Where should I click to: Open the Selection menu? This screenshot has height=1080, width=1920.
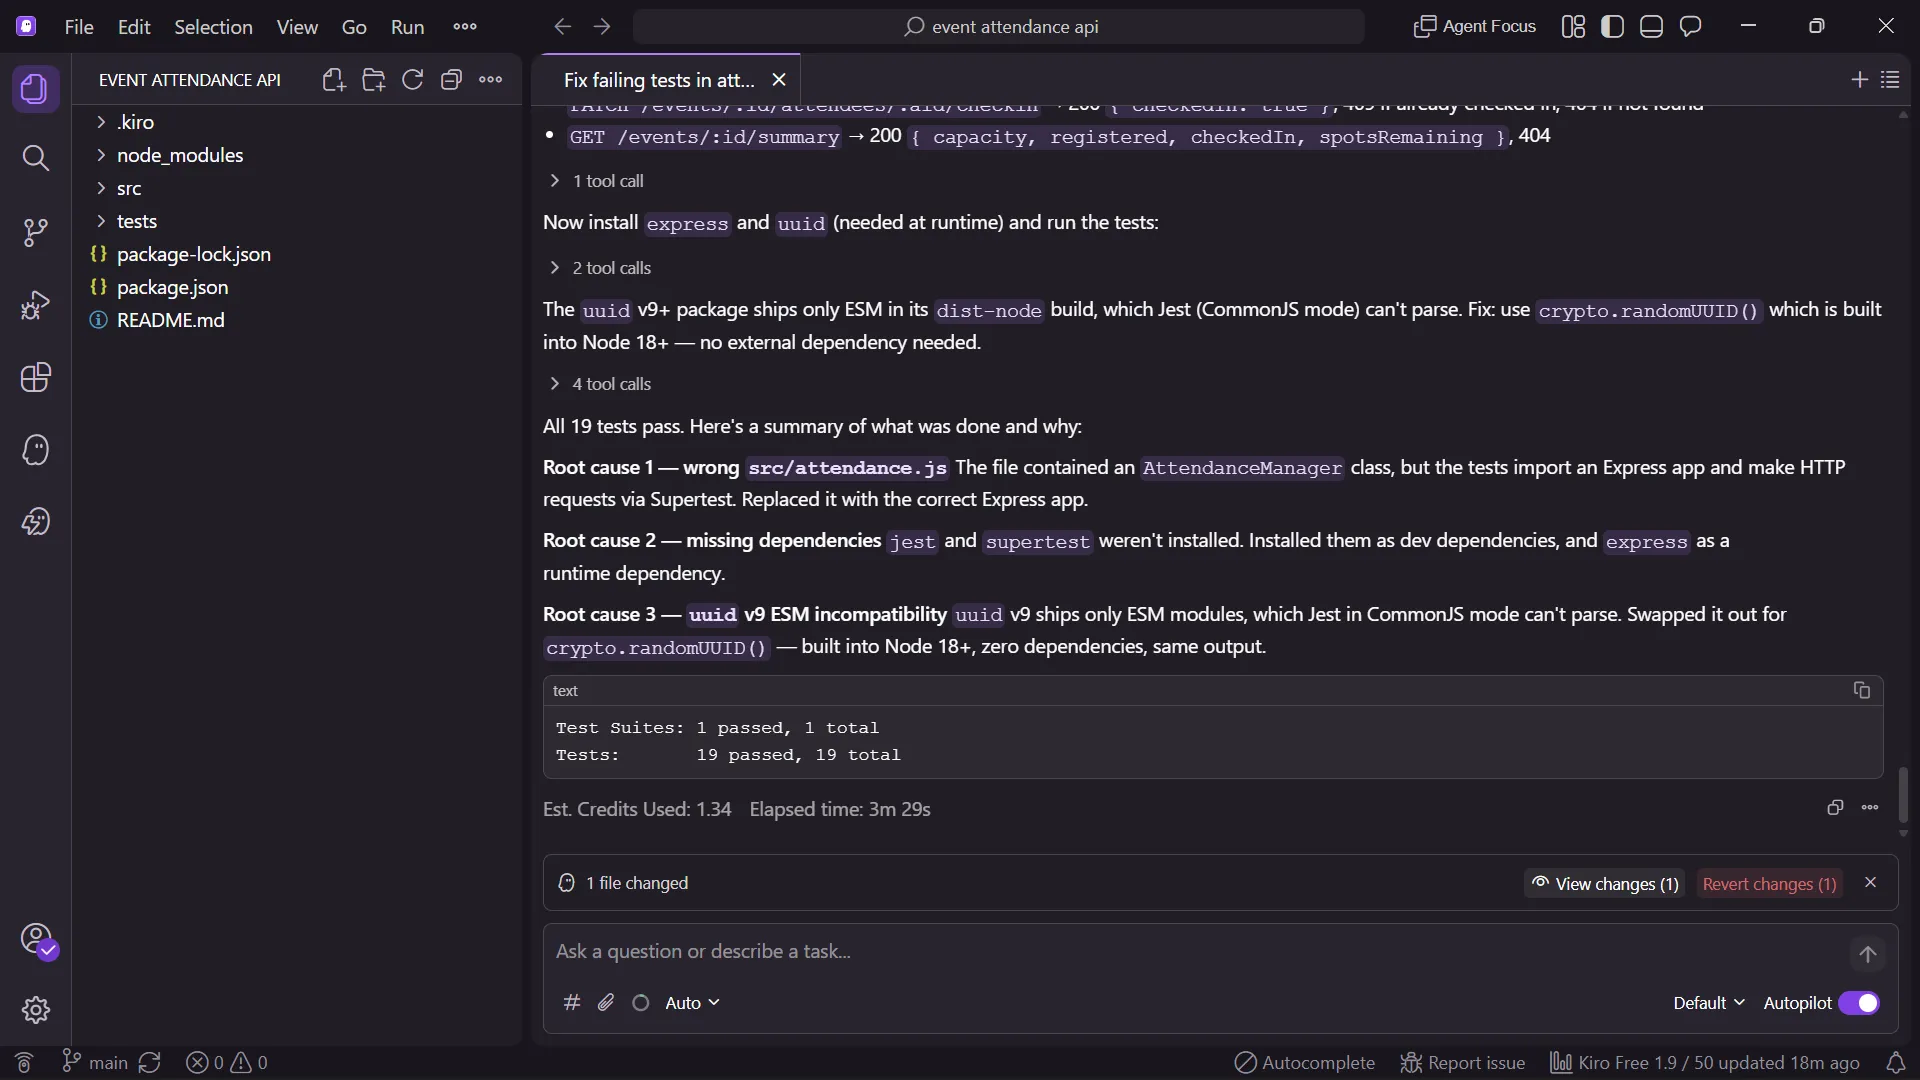click(213, 27)
